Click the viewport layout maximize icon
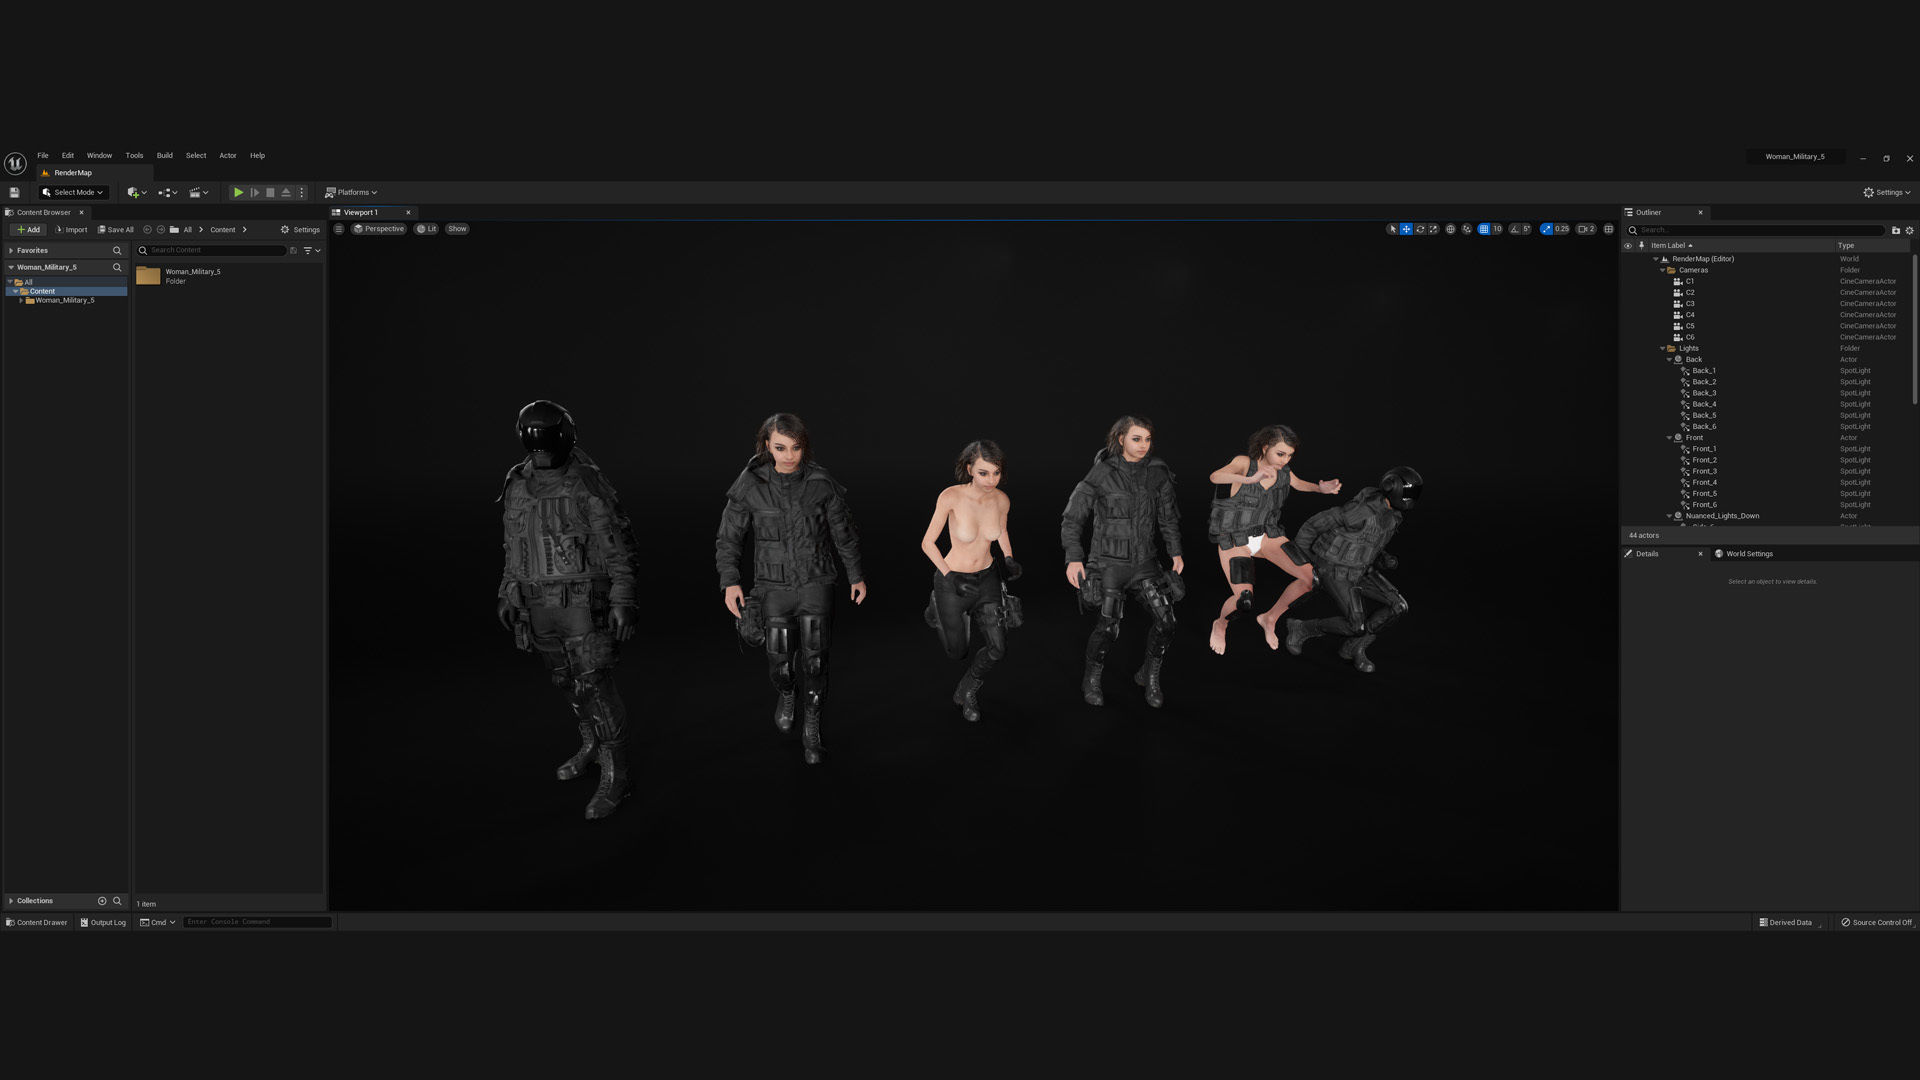 pos(1609,229)
